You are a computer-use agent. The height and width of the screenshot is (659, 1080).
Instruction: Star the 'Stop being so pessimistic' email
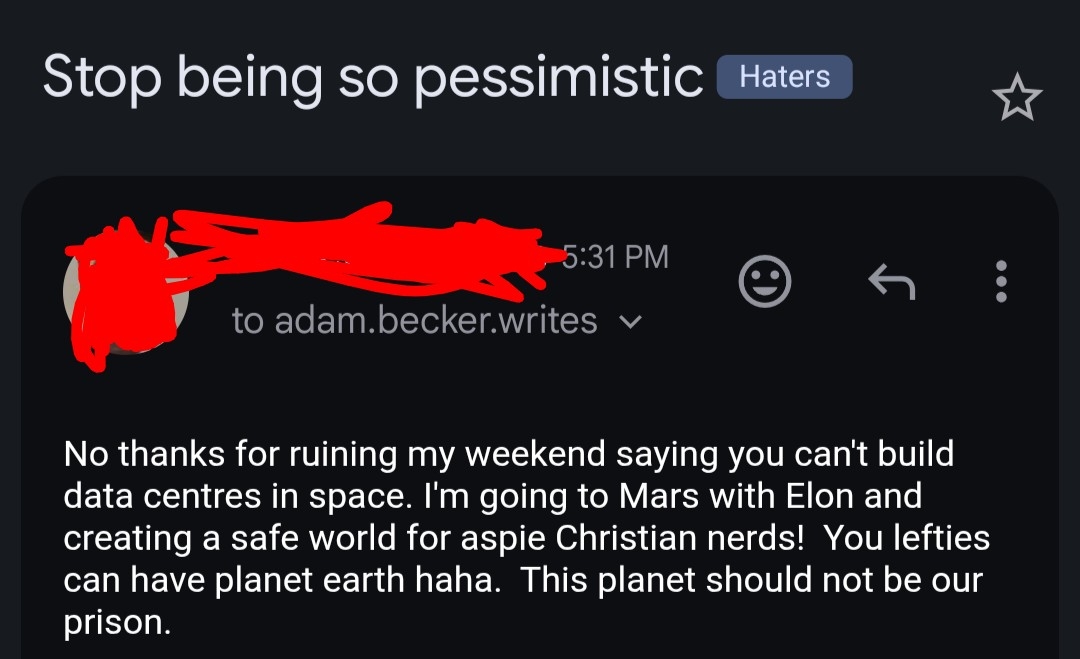click(1016, 99)
